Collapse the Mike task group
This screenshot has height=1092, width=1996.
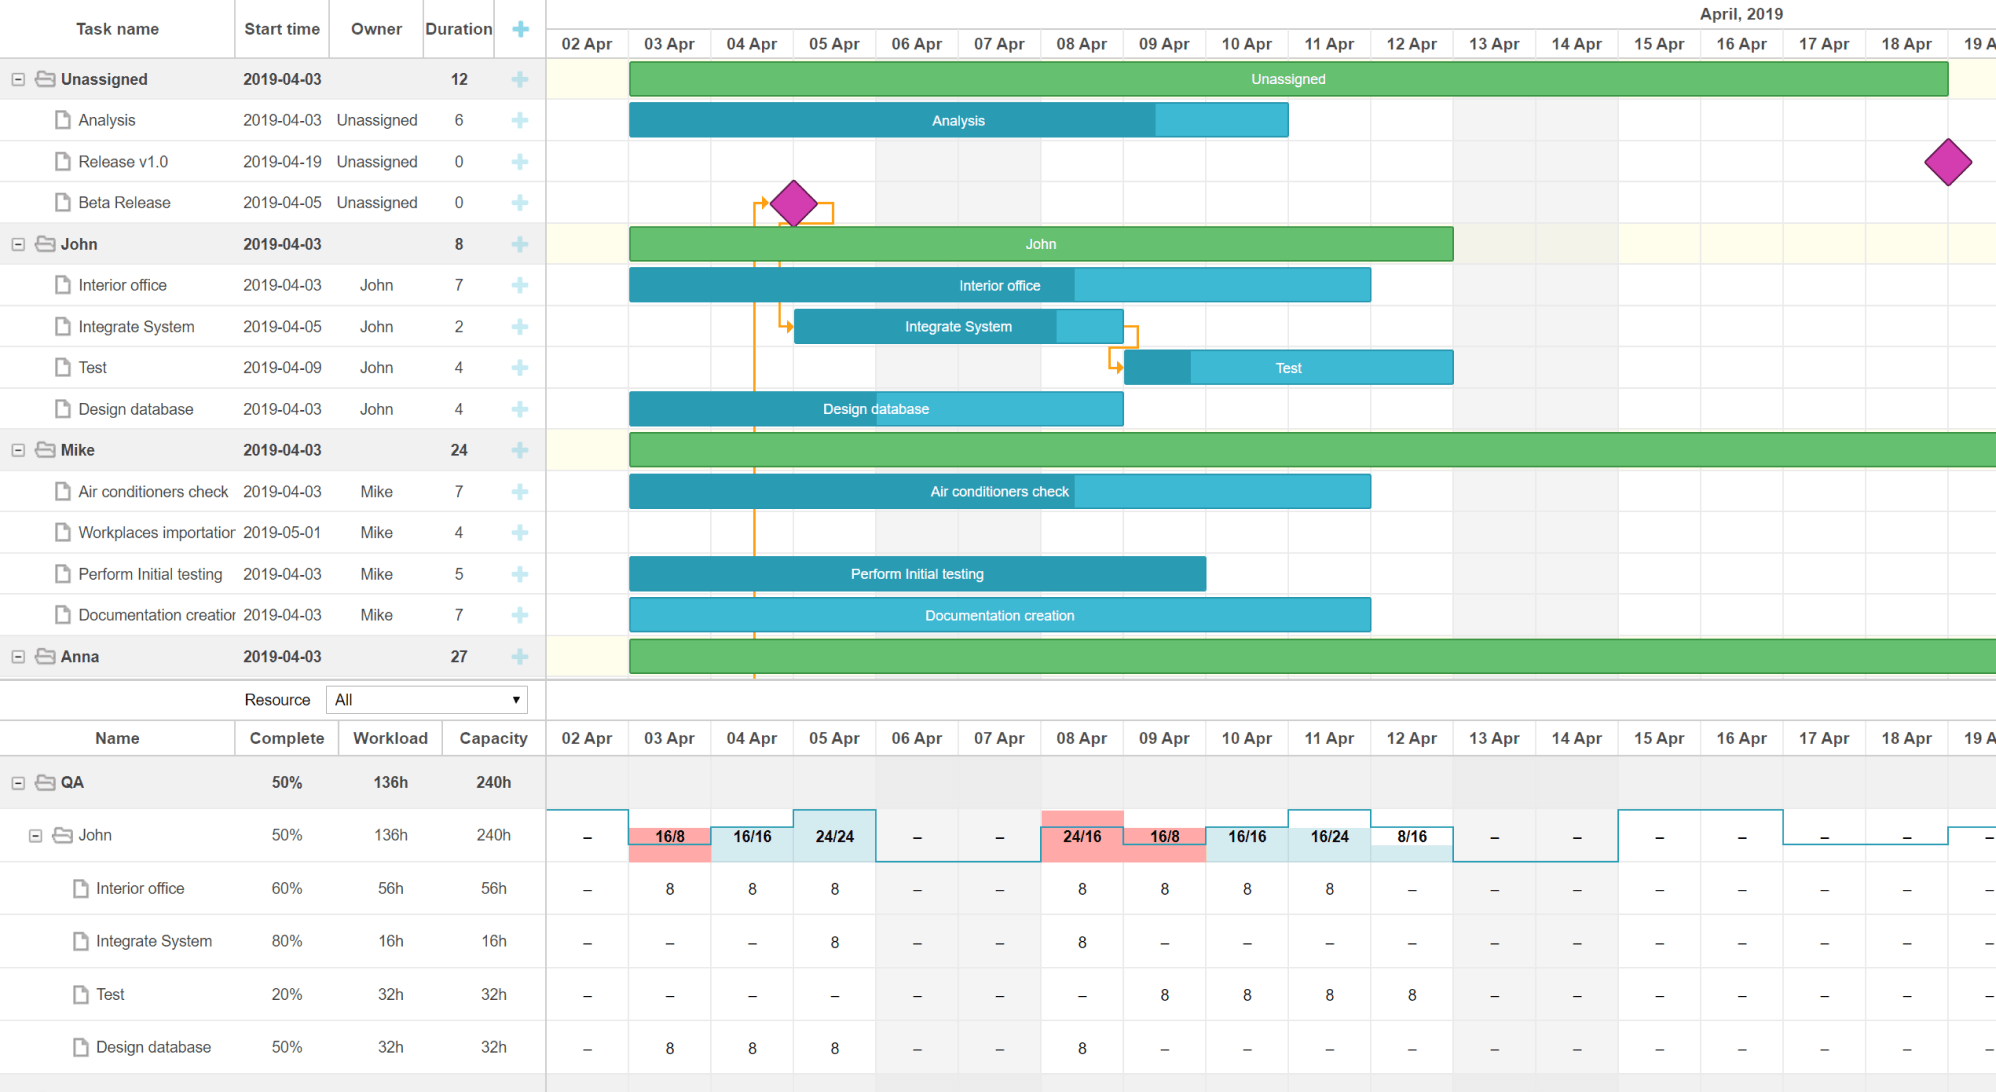point(18,450)
